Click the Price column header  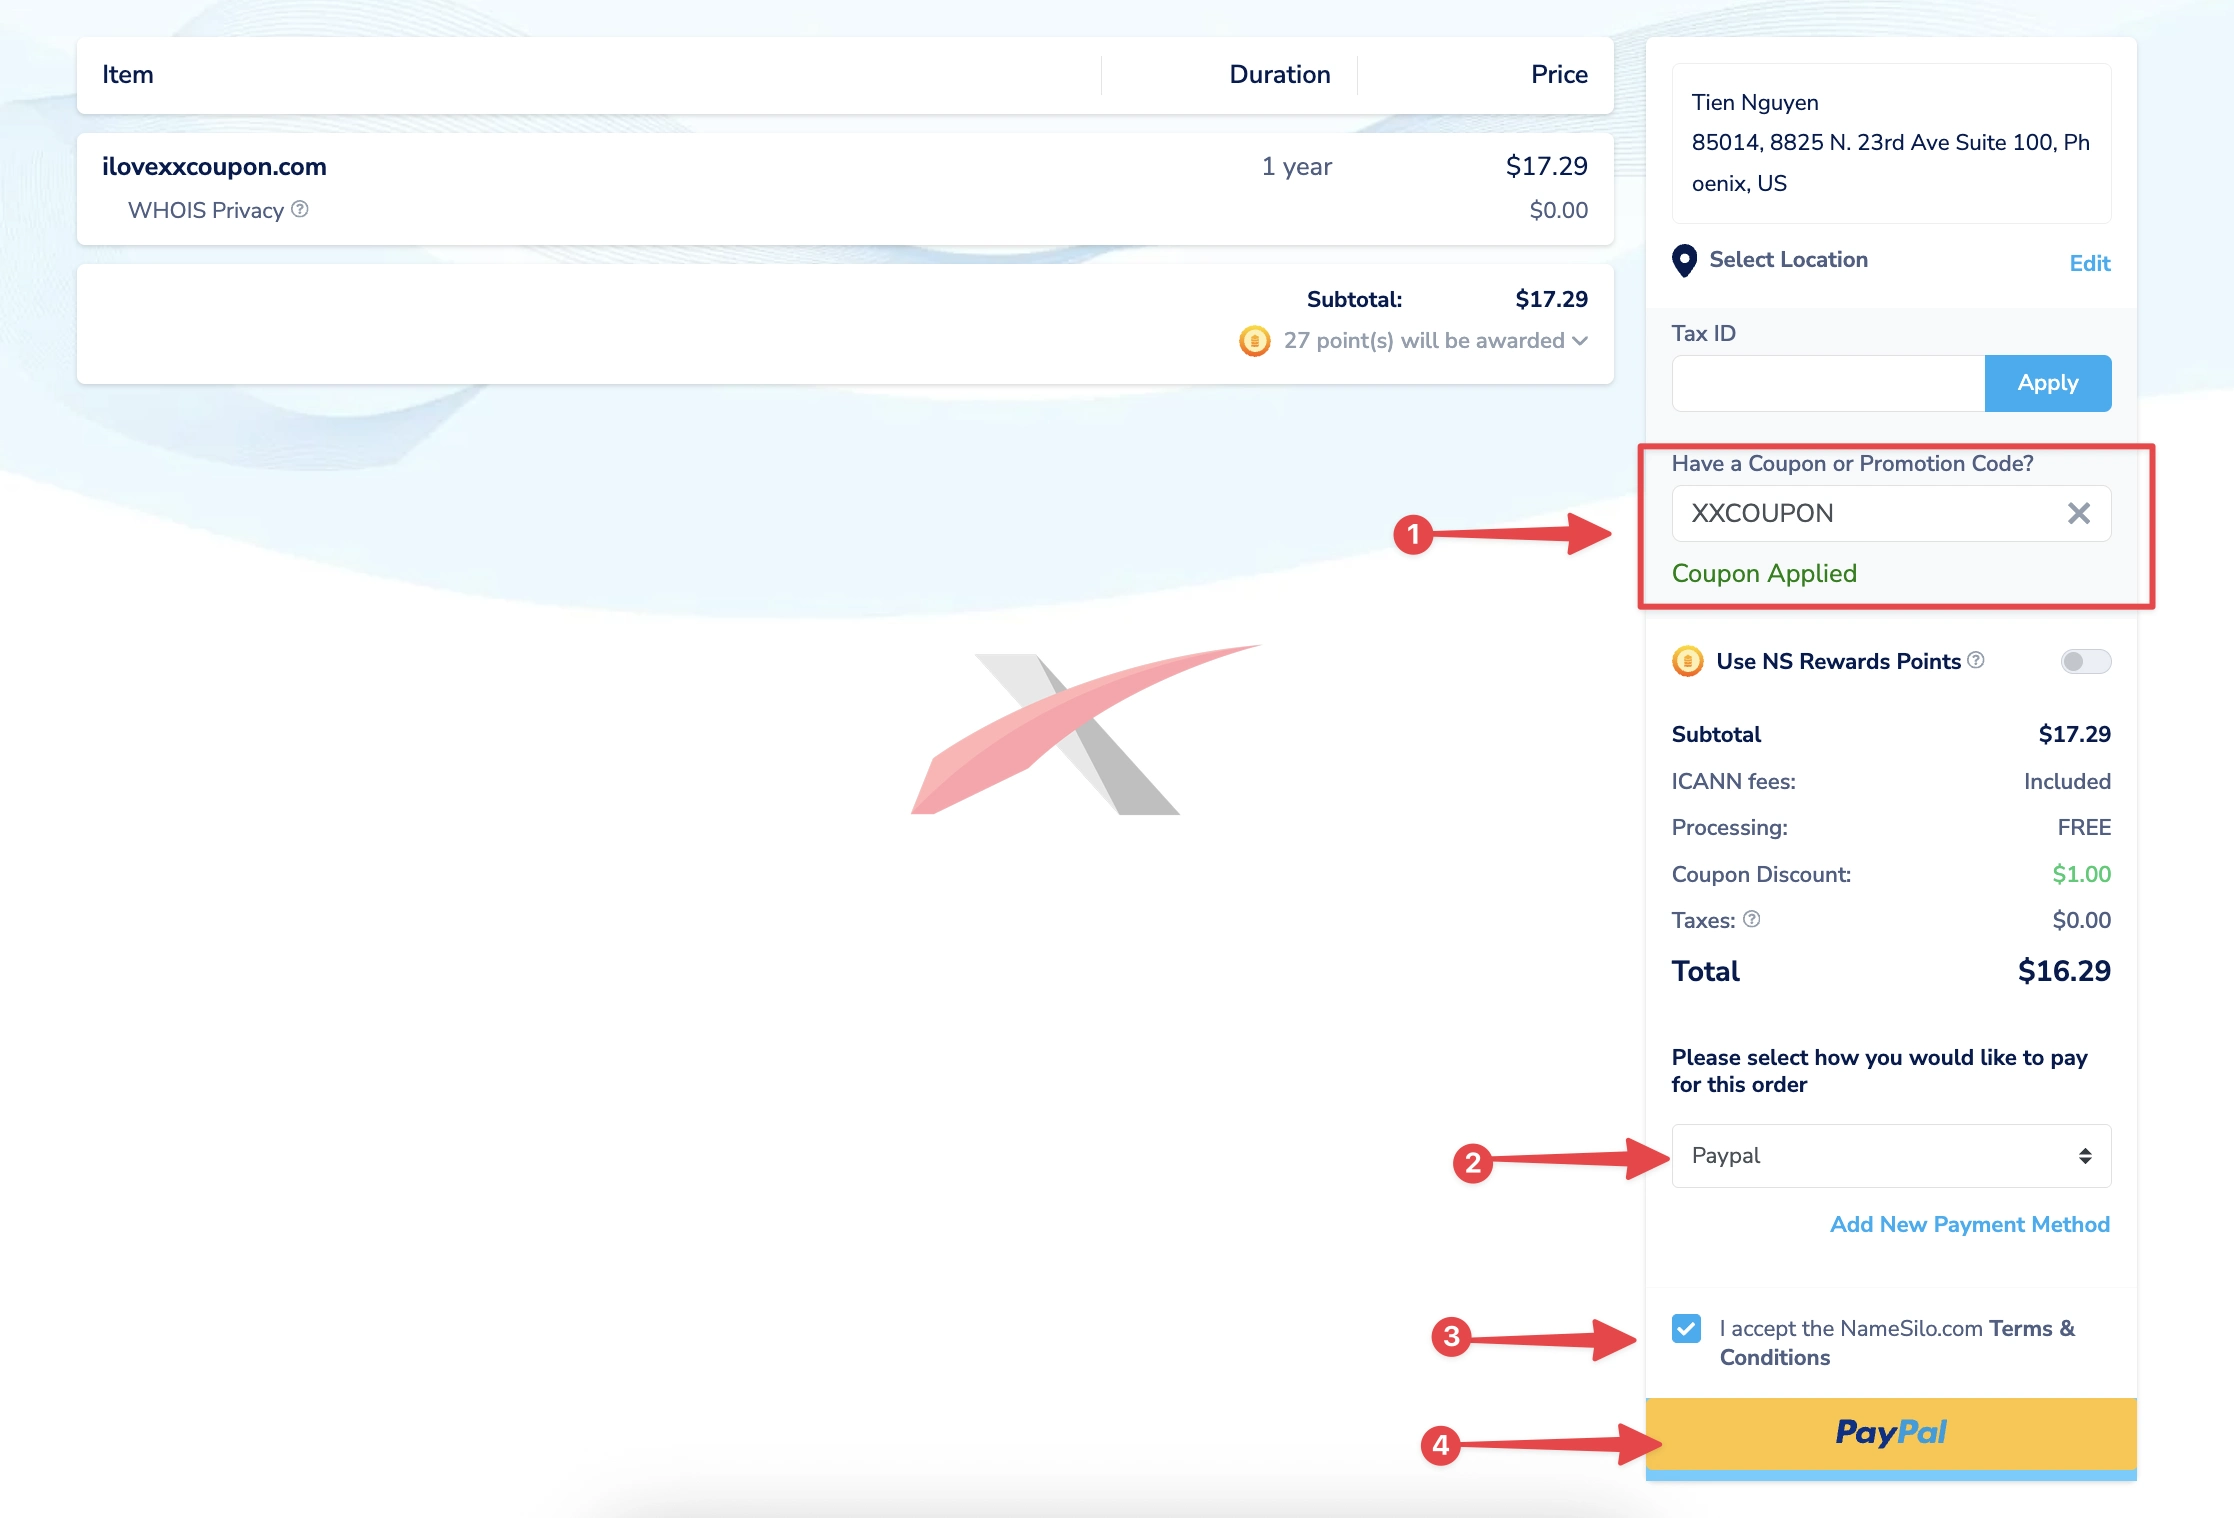click(x=1559, y=75)
